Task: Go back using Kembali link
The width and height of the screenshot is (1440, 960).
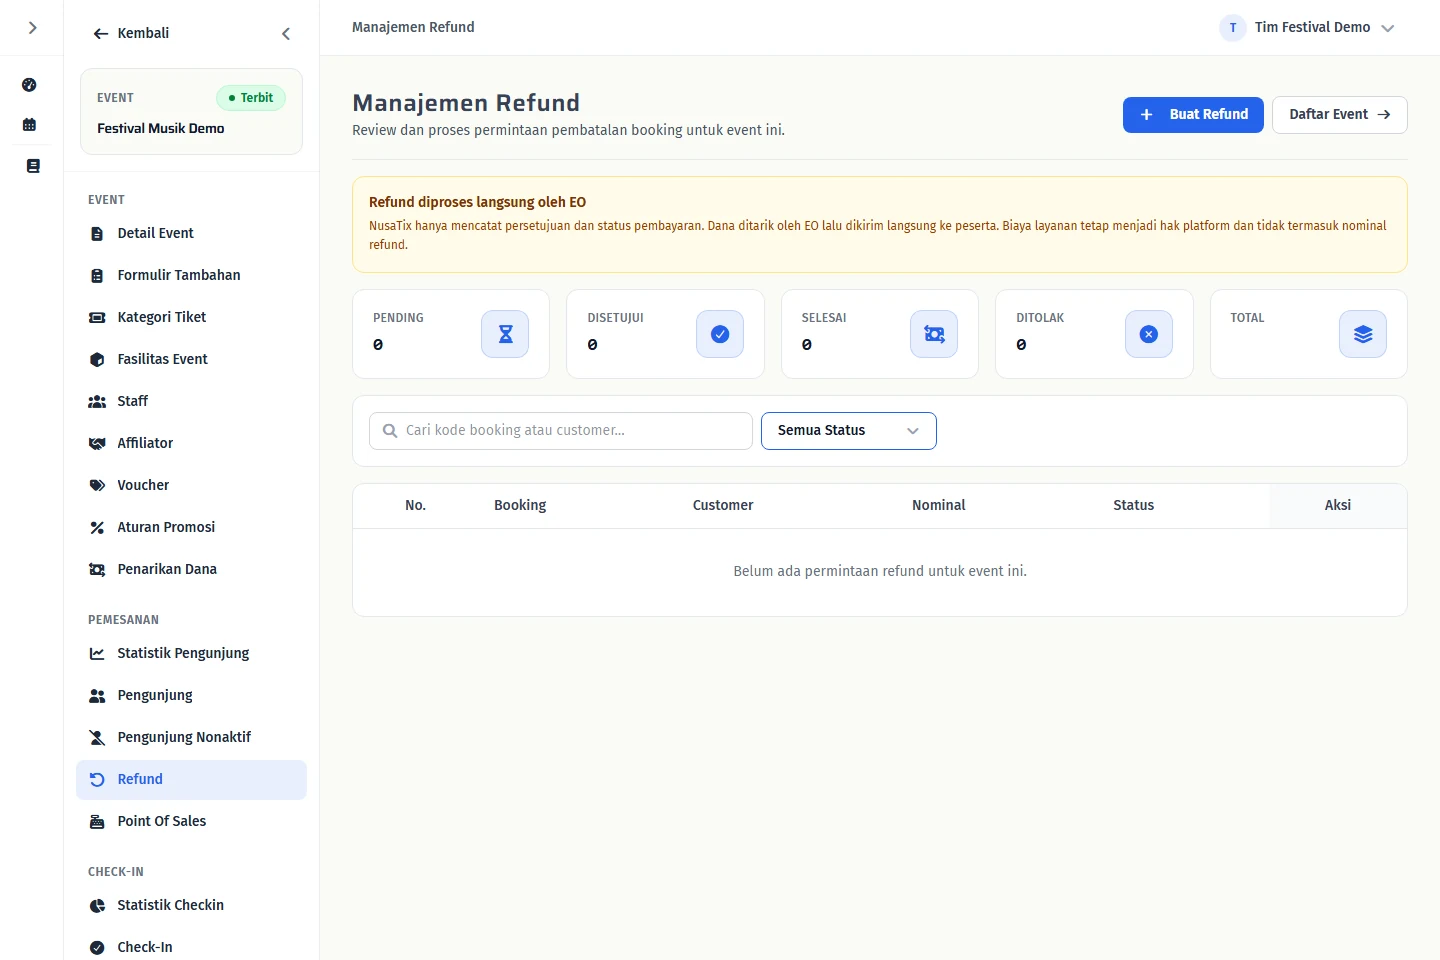Action: [131, 33]
